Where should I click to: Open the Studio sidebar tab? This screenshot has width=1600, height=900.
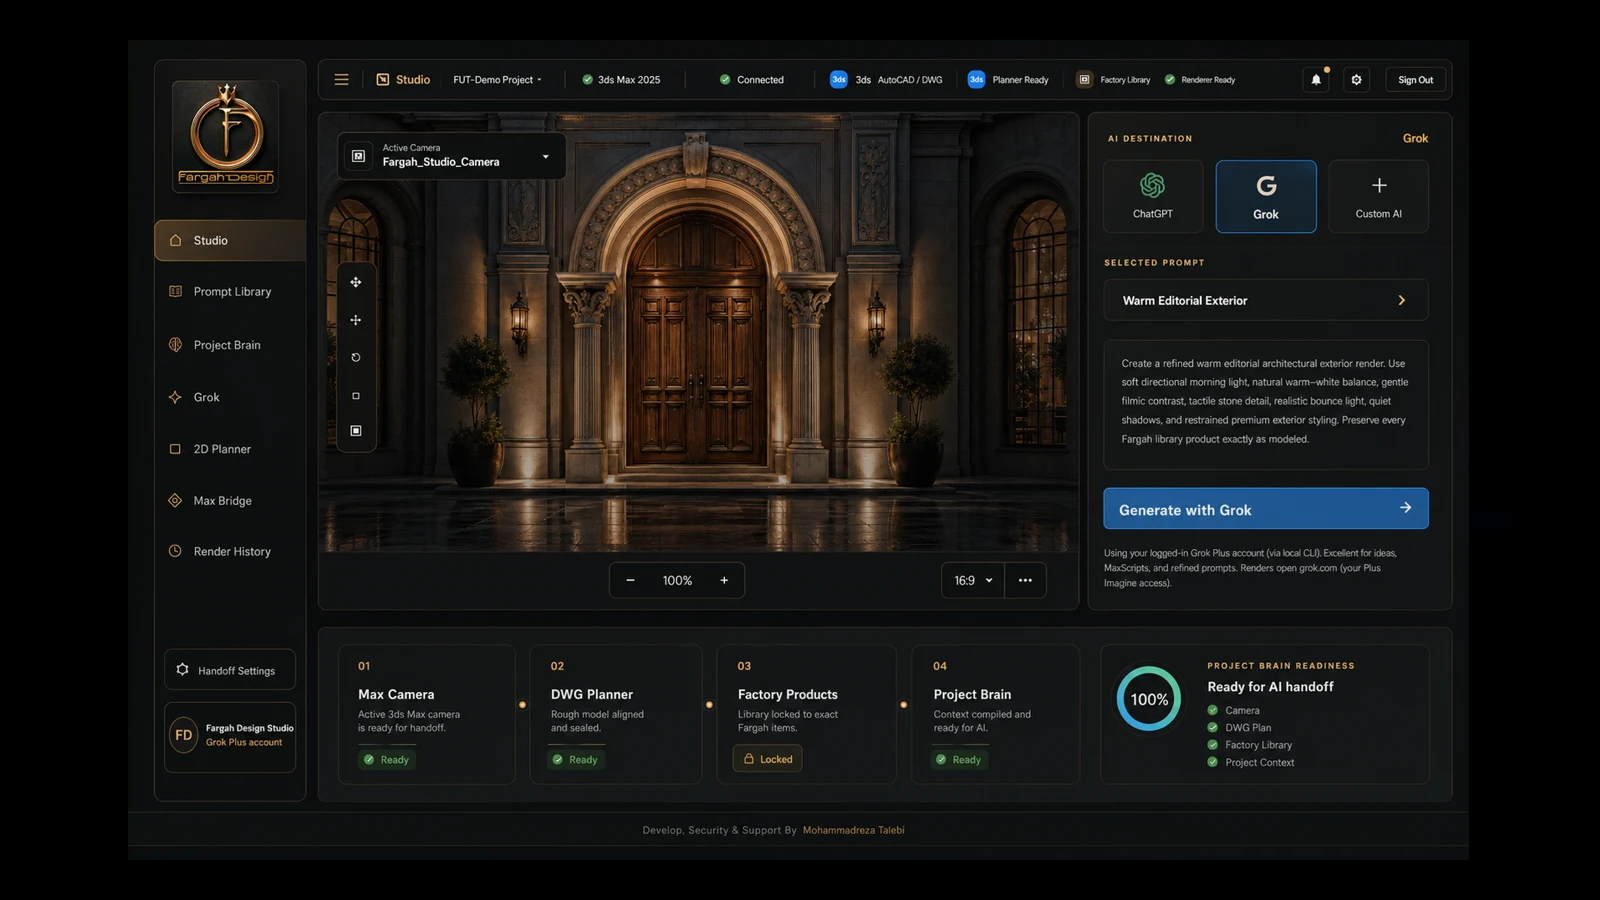230,241
